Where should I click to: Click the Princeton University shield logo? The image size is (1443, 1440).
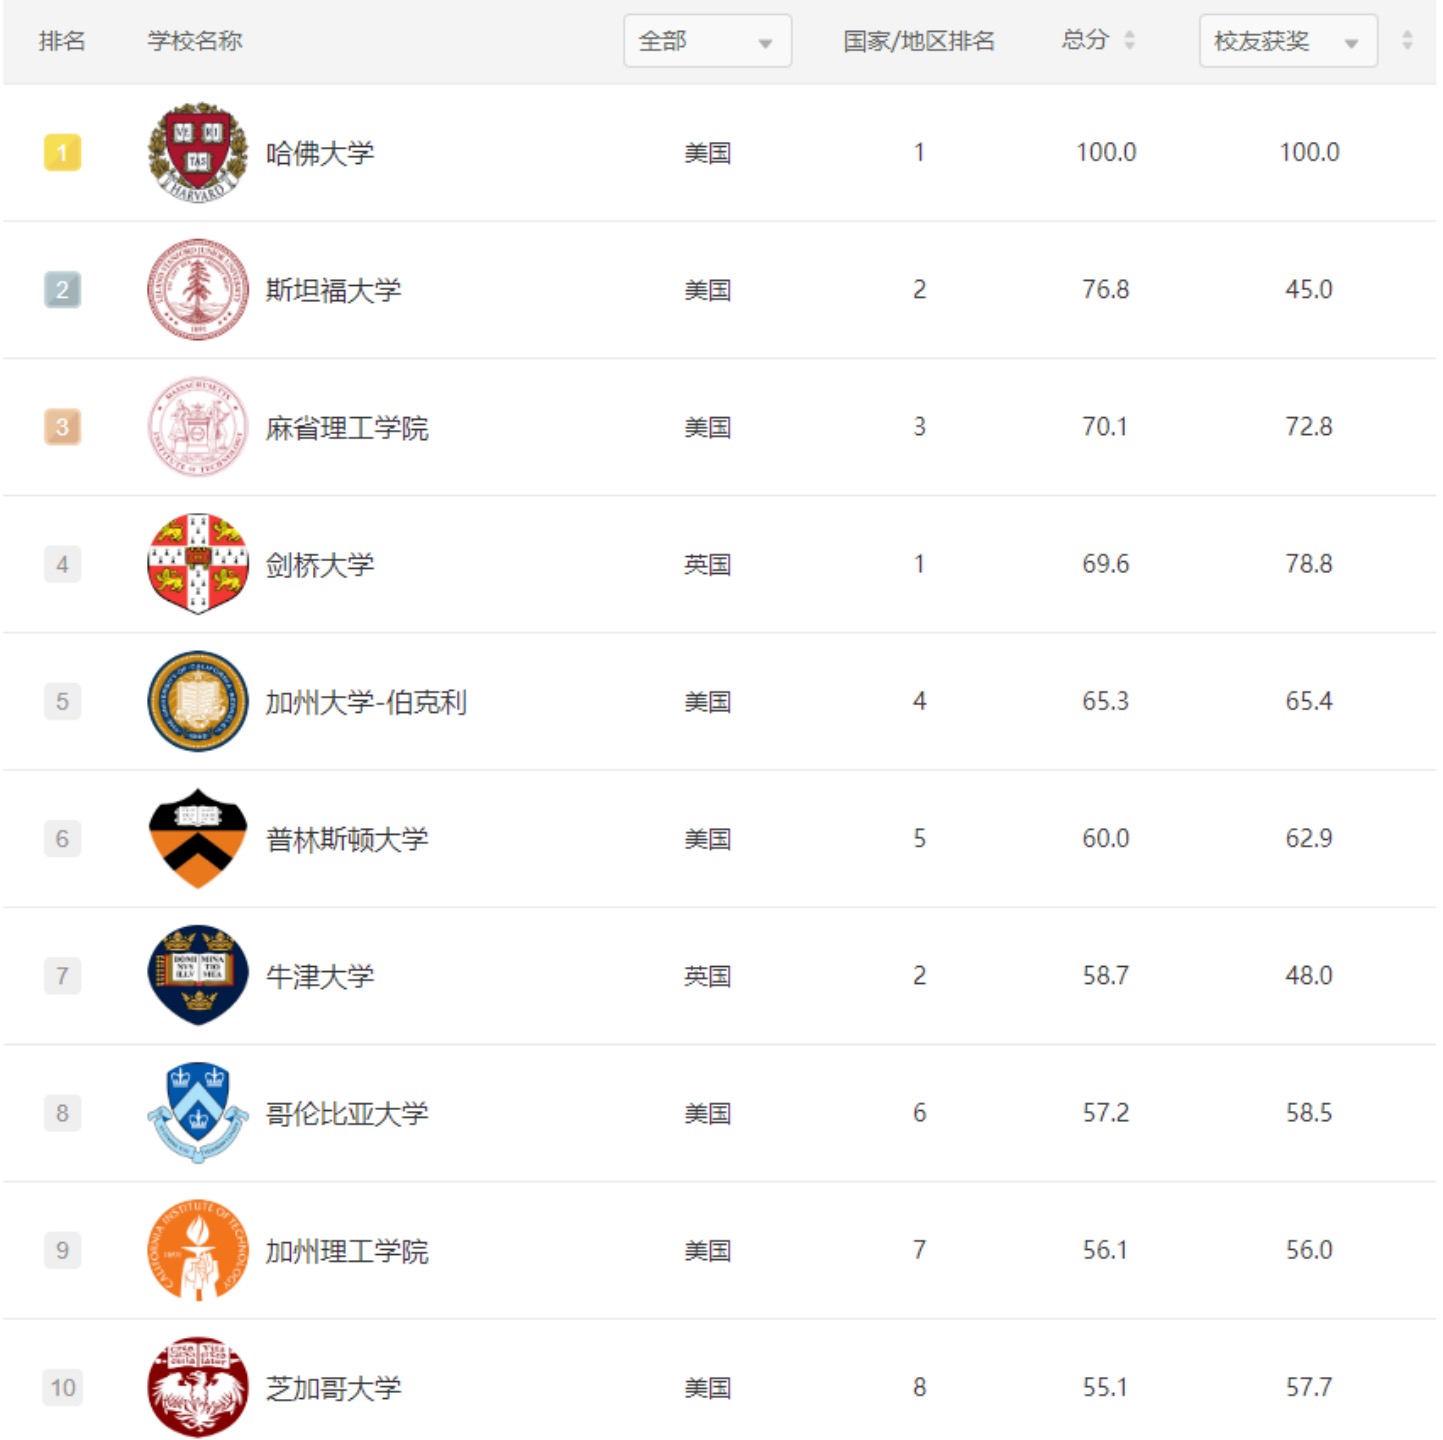coord(198,838)
